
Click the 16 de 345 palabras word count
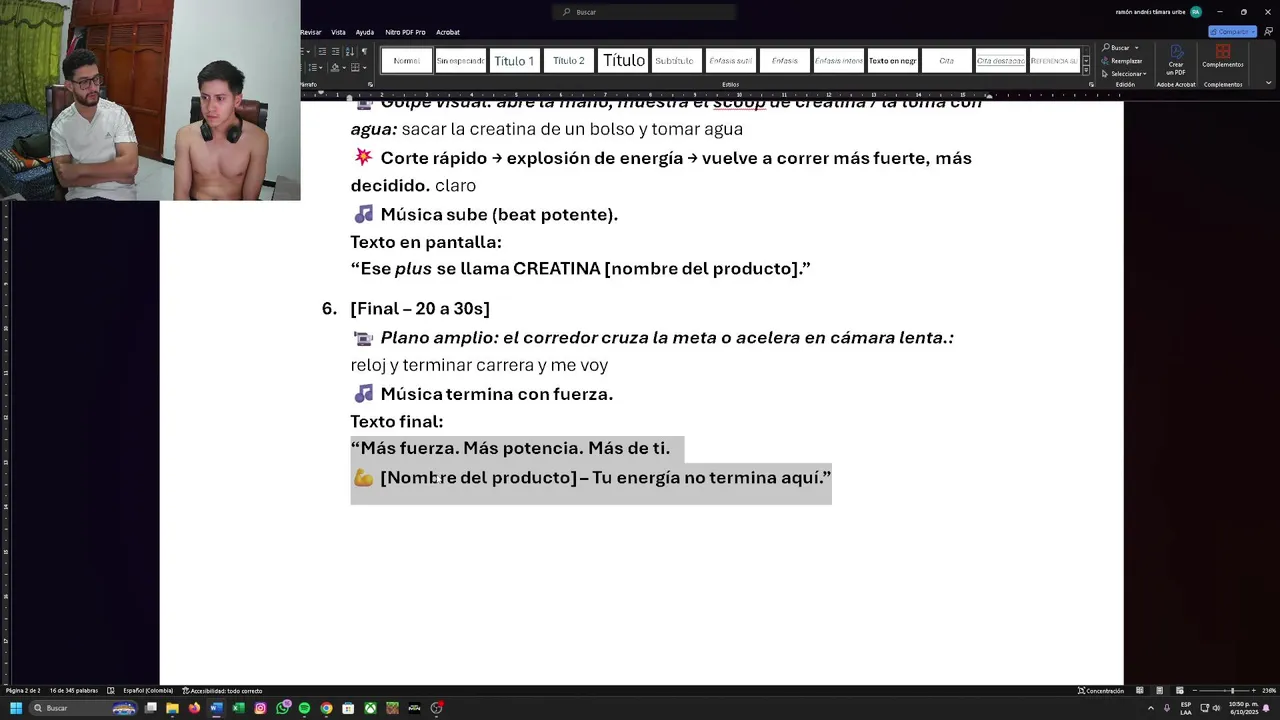point(74,690)
